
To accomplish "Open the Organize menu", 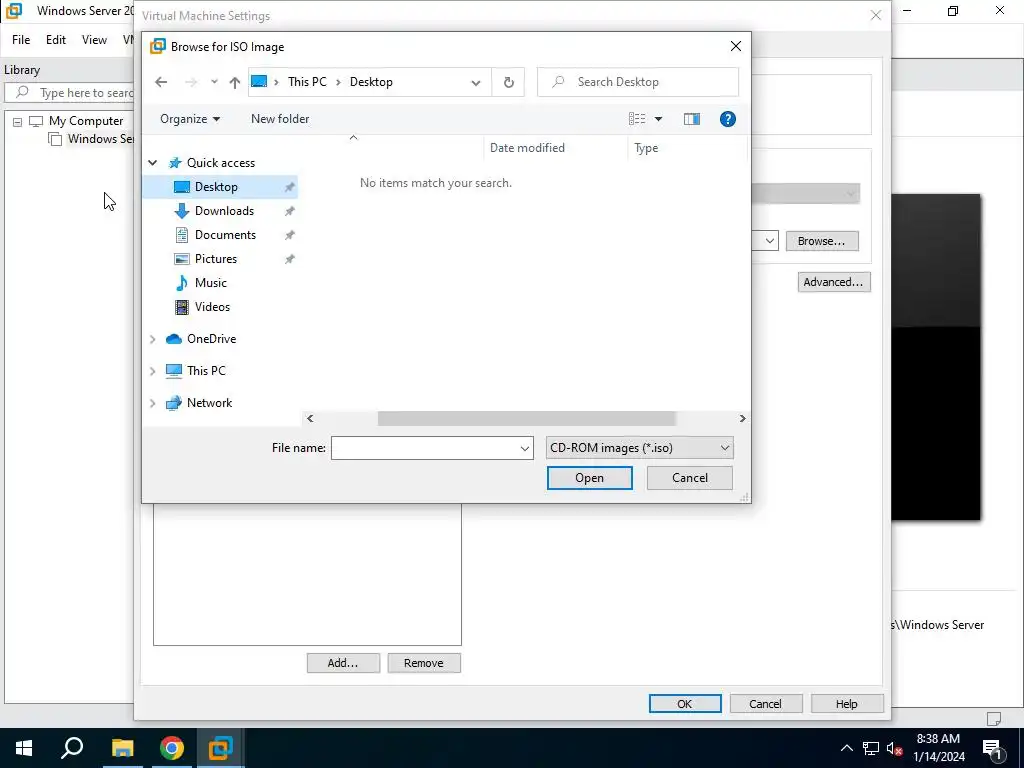I will pos(190,119).
